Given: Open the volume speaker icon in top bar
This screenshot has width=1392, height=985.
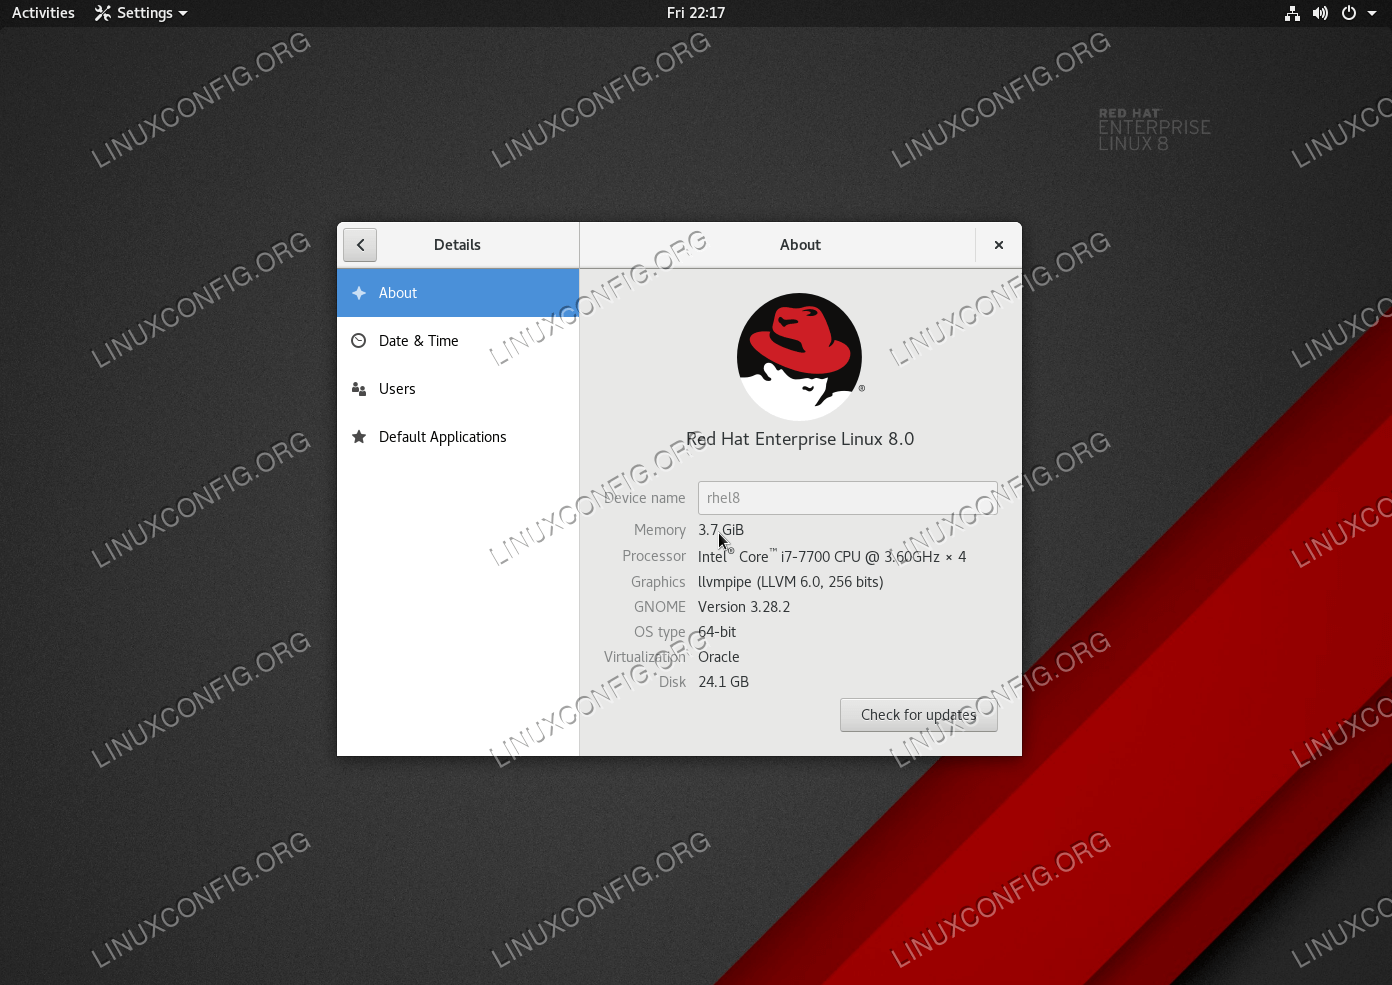Looking at the screenshot, I should tap(1320, 13).
